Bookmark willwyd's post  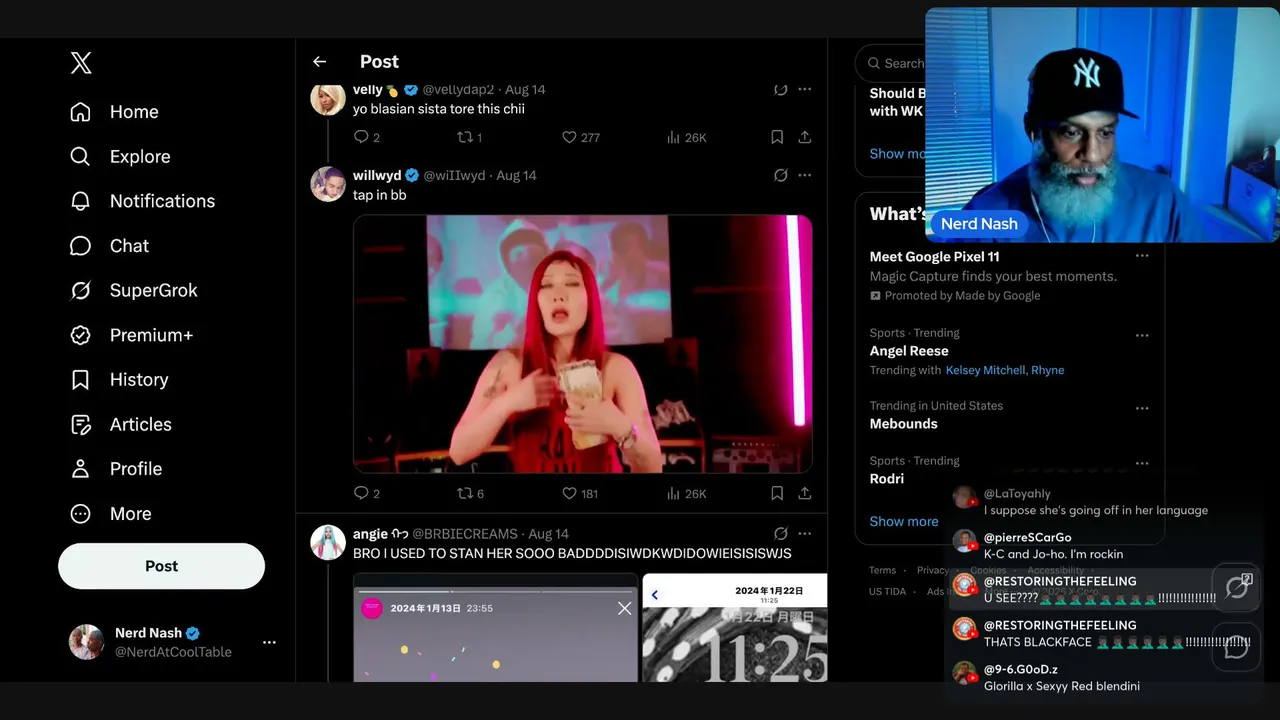777,493
